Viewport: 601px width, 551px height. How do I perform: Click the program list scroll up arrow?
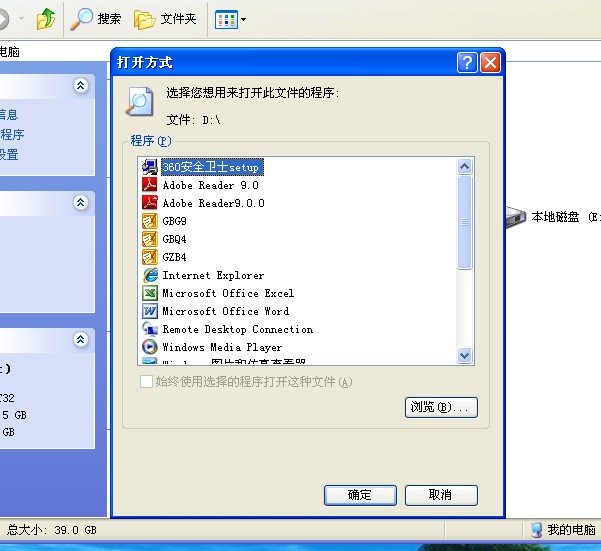tap(465, 166)
